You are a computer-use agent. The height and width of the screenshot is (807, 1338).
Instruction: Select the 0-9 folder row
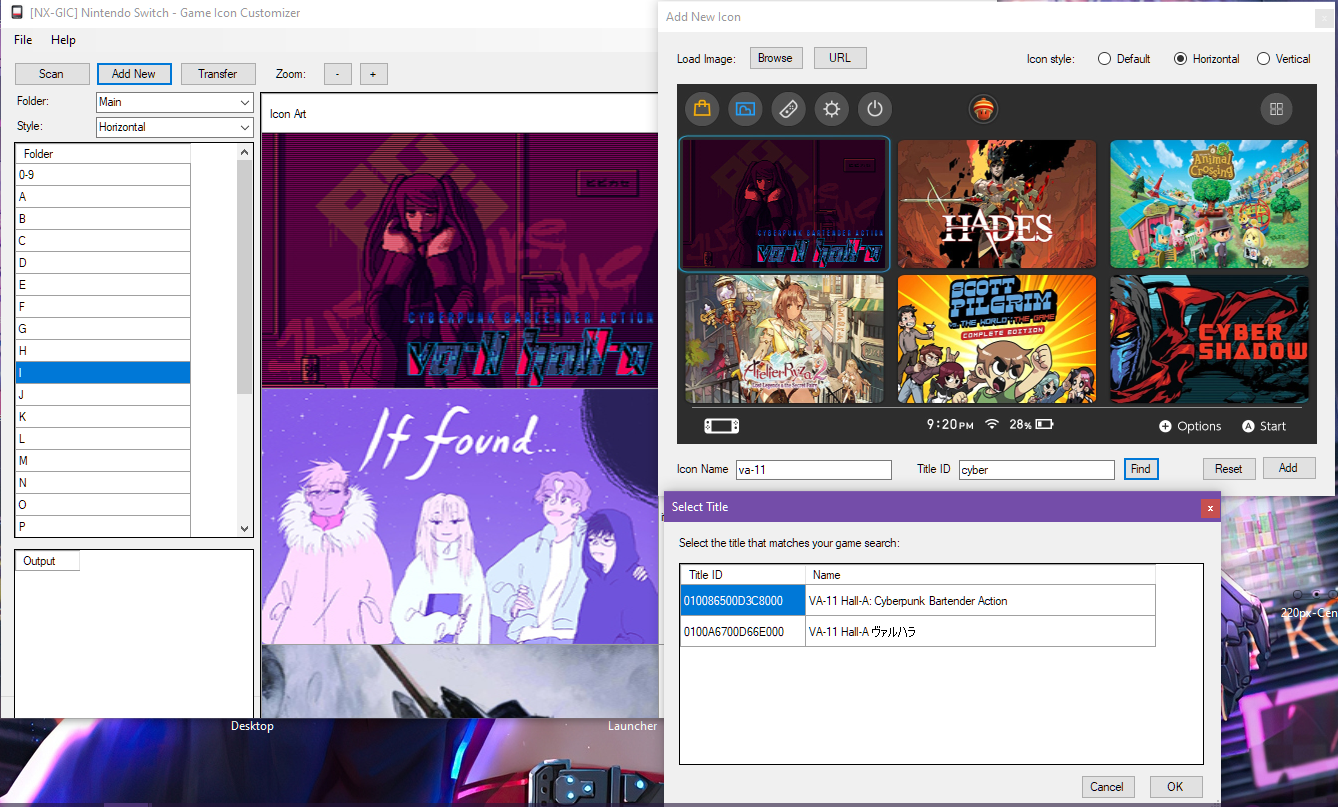(103, 175)
